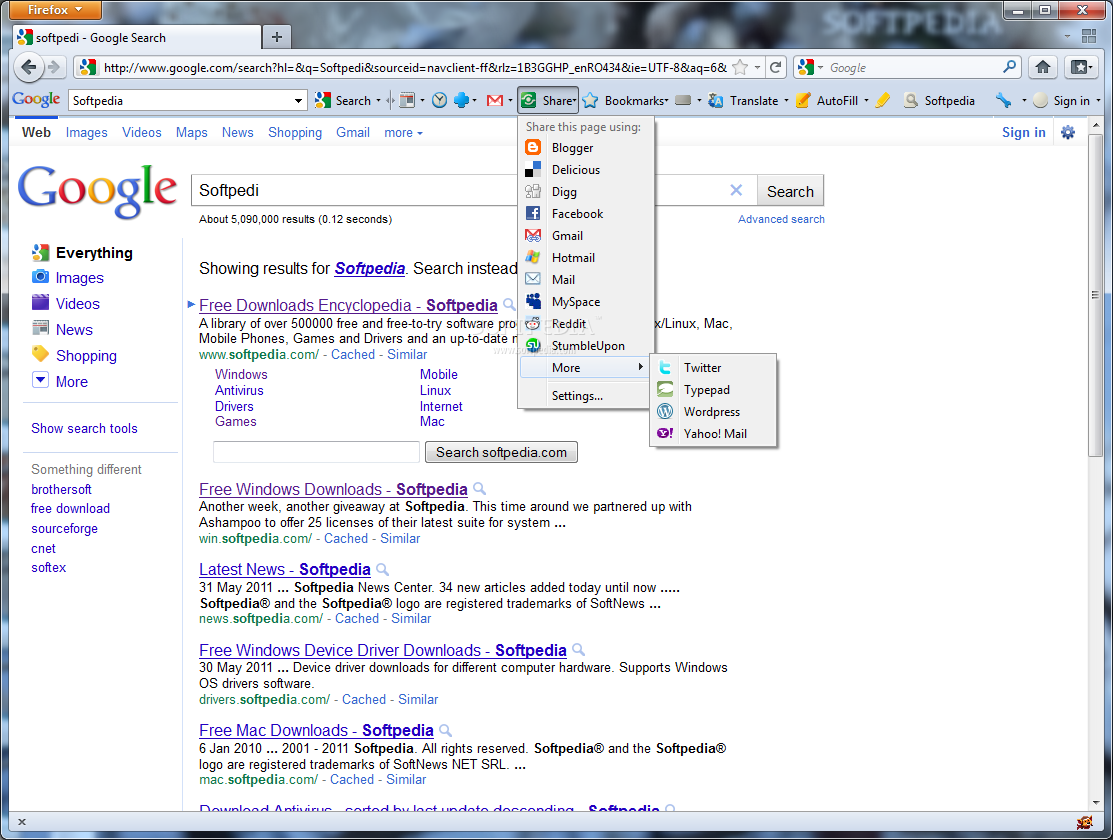Select Blogger in the Share menu
Screen dimensions: 1113x840
(x=586, y=148)
